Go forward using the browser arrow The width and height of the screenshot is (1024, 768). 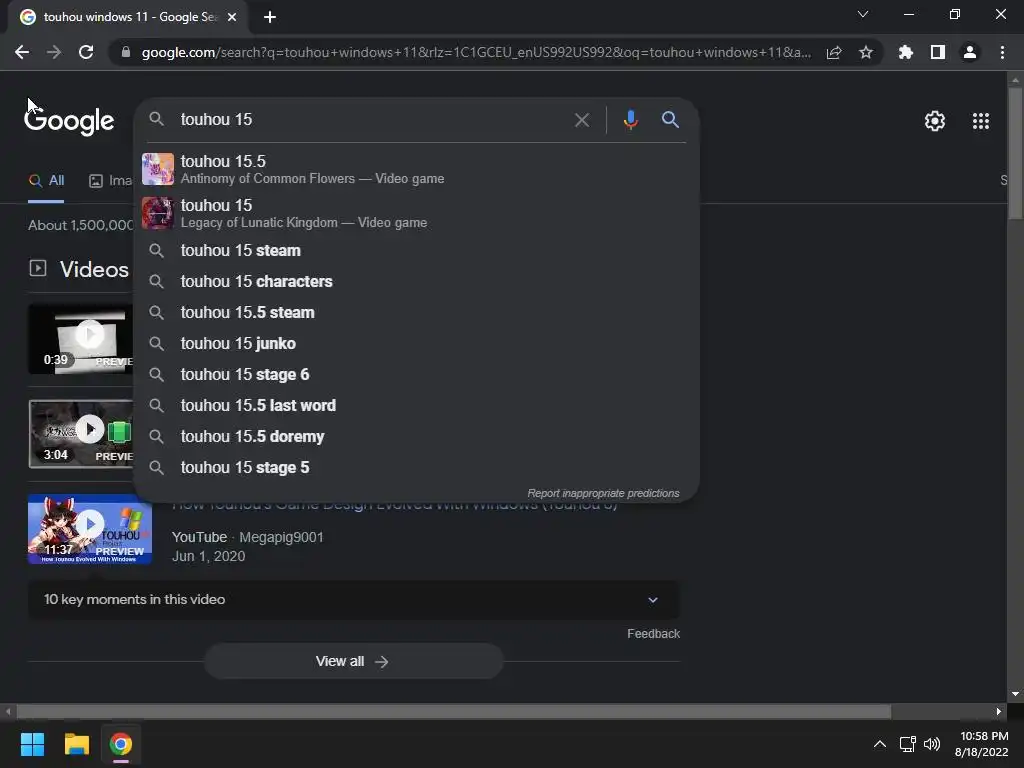(x=54, y=52)
